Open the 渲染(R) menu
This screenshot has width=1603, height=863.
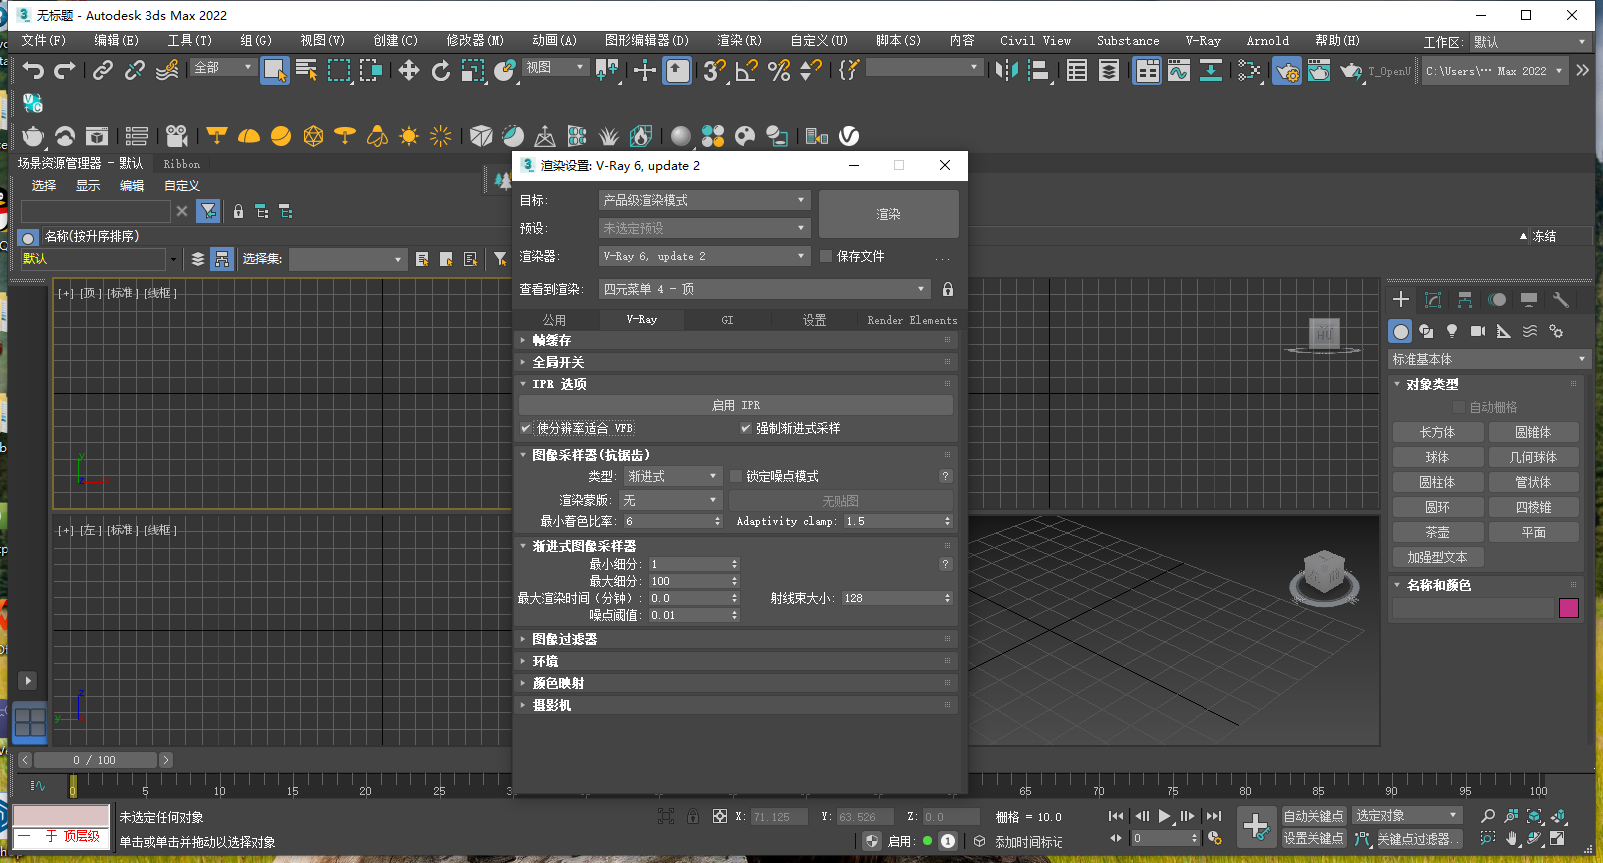pyautogui.click(x=739, y=41)
